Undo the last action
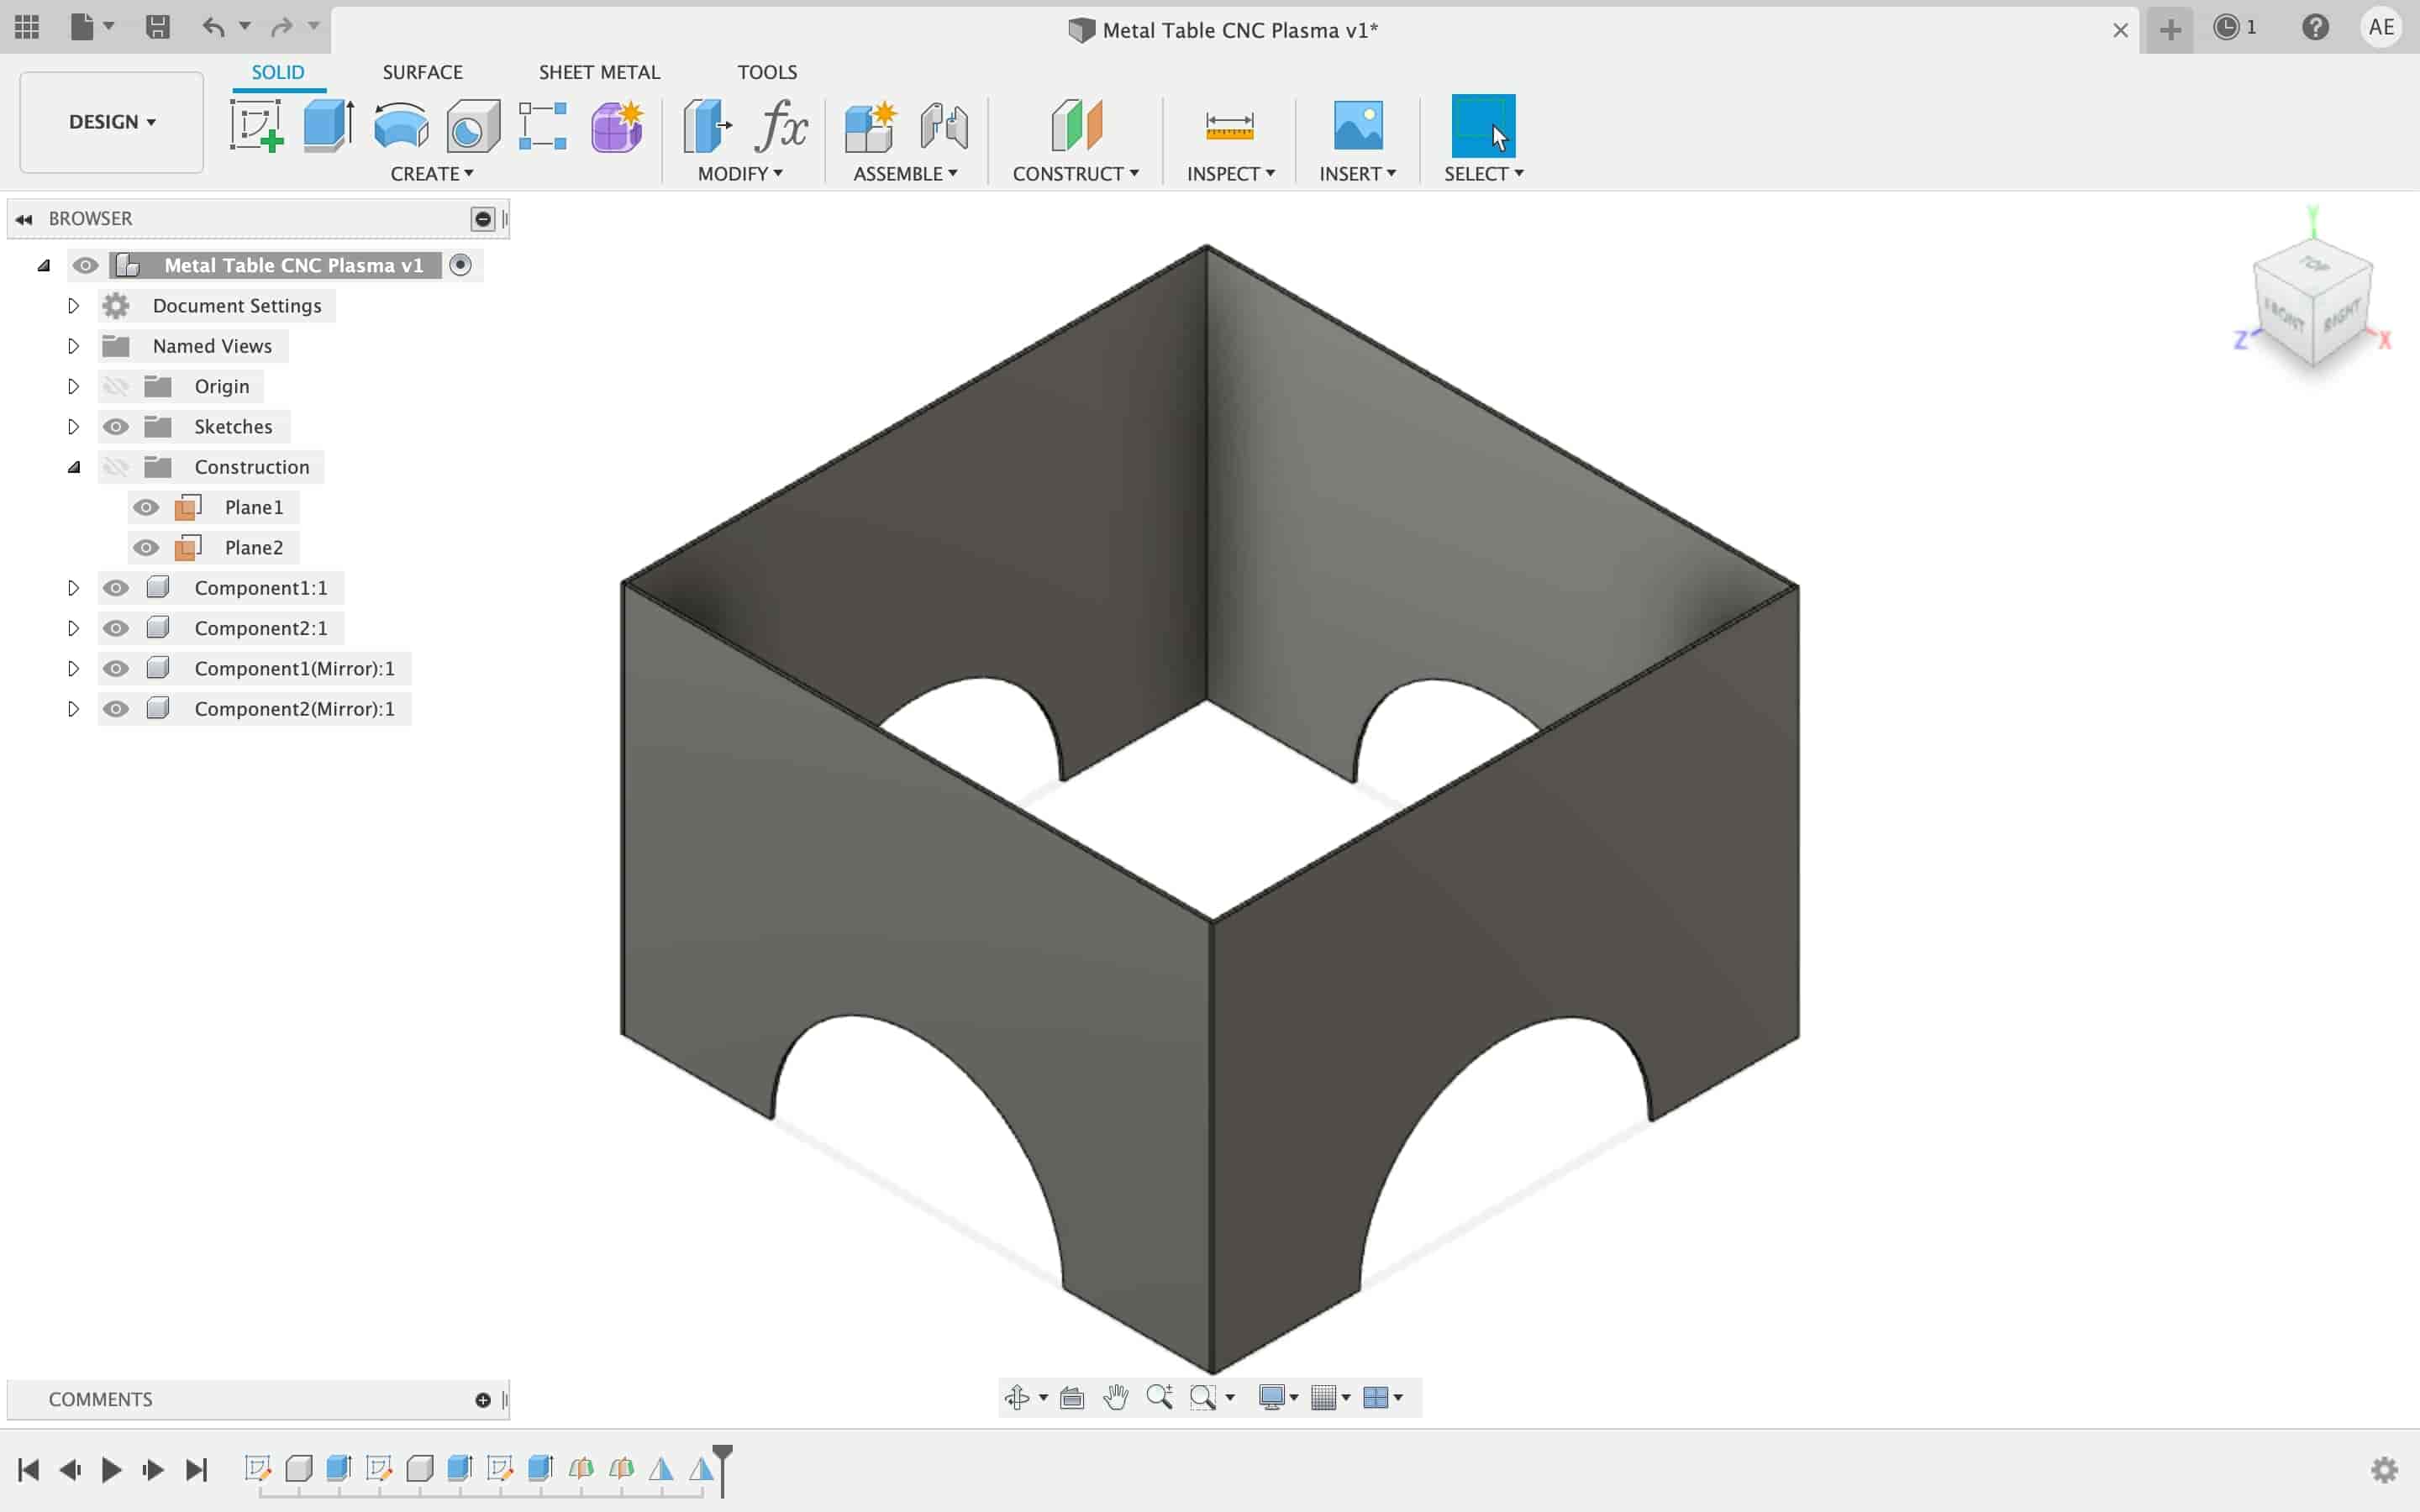The height and width of the screenshot is (1512, 2420). point(213,27)
